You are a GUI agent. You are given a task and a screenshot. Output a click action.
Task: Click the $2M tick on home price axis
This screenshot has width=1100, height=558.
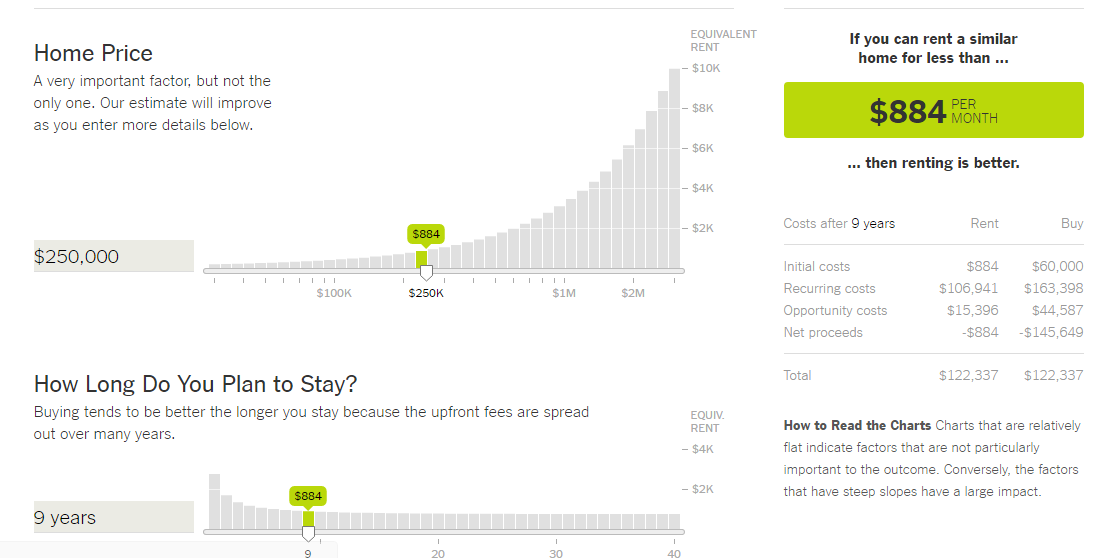point(633,293)
